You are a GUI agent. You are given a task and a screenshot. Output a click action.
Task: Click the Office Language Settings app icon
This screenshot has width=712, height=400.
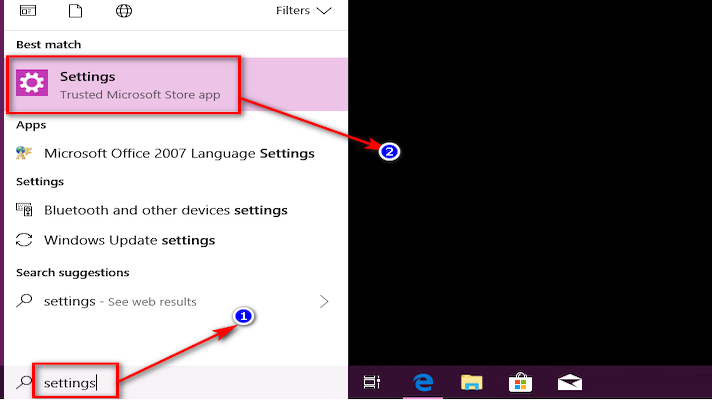tap(24, 153)
